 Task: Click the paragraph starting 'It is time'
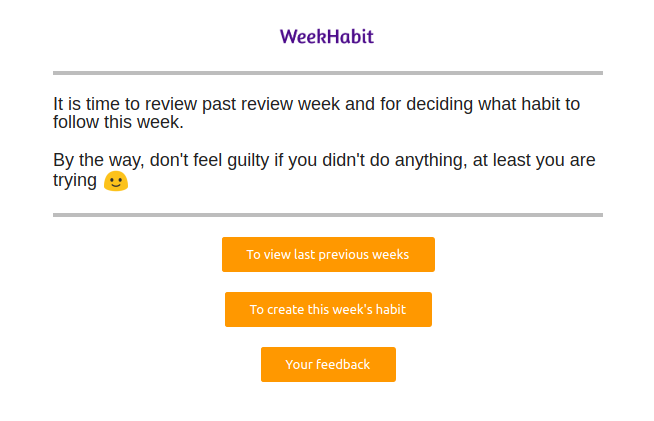pos(317,113)
